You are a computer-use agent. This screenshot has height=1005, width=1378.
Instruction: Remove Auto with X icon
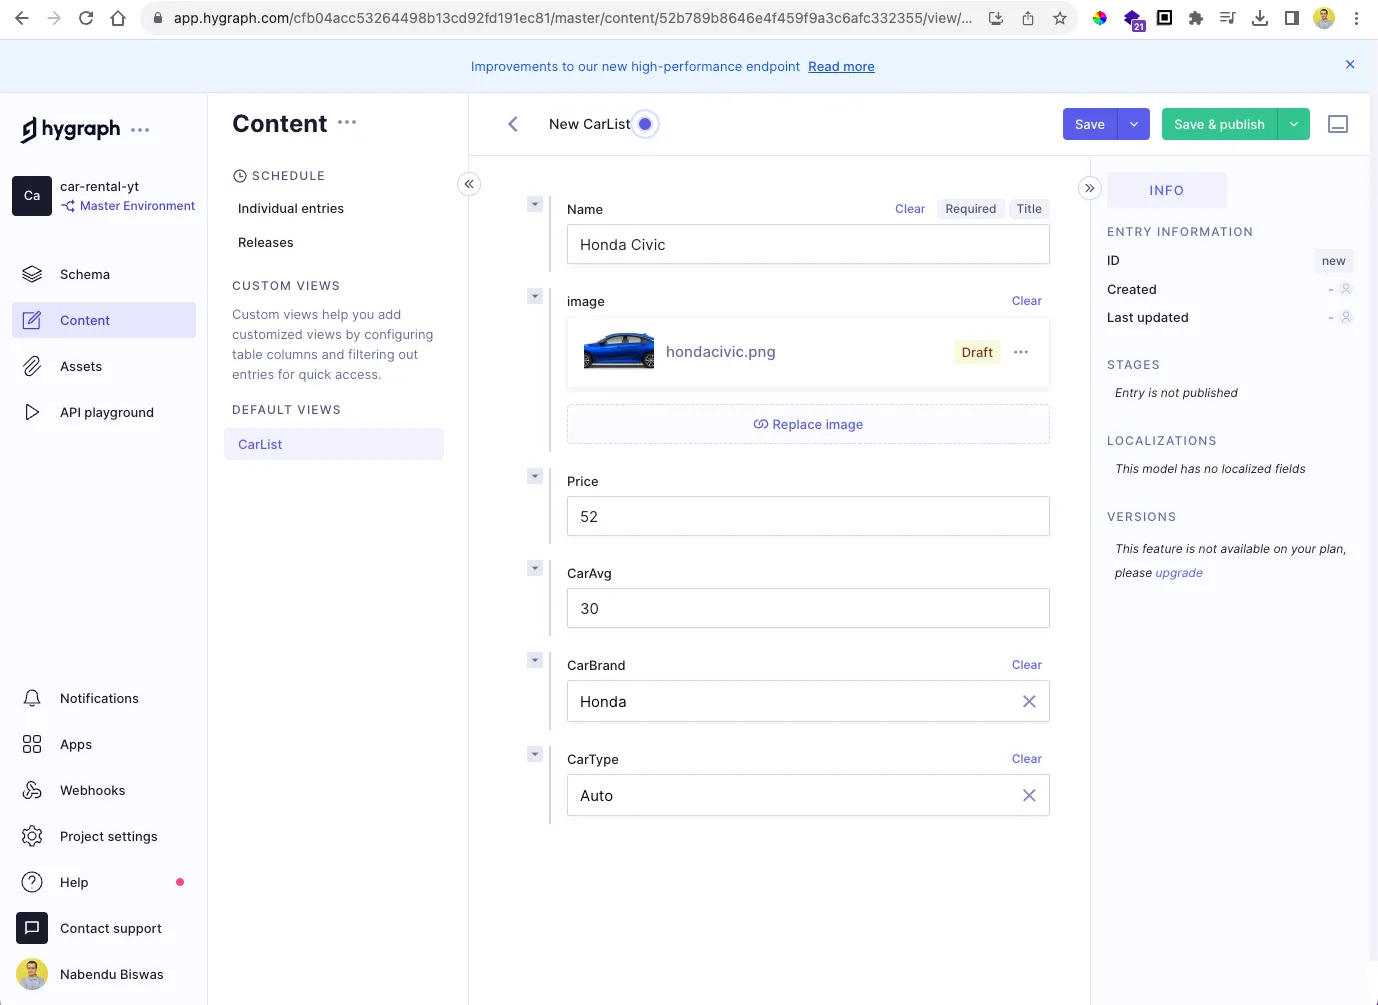pos(1029,795)
